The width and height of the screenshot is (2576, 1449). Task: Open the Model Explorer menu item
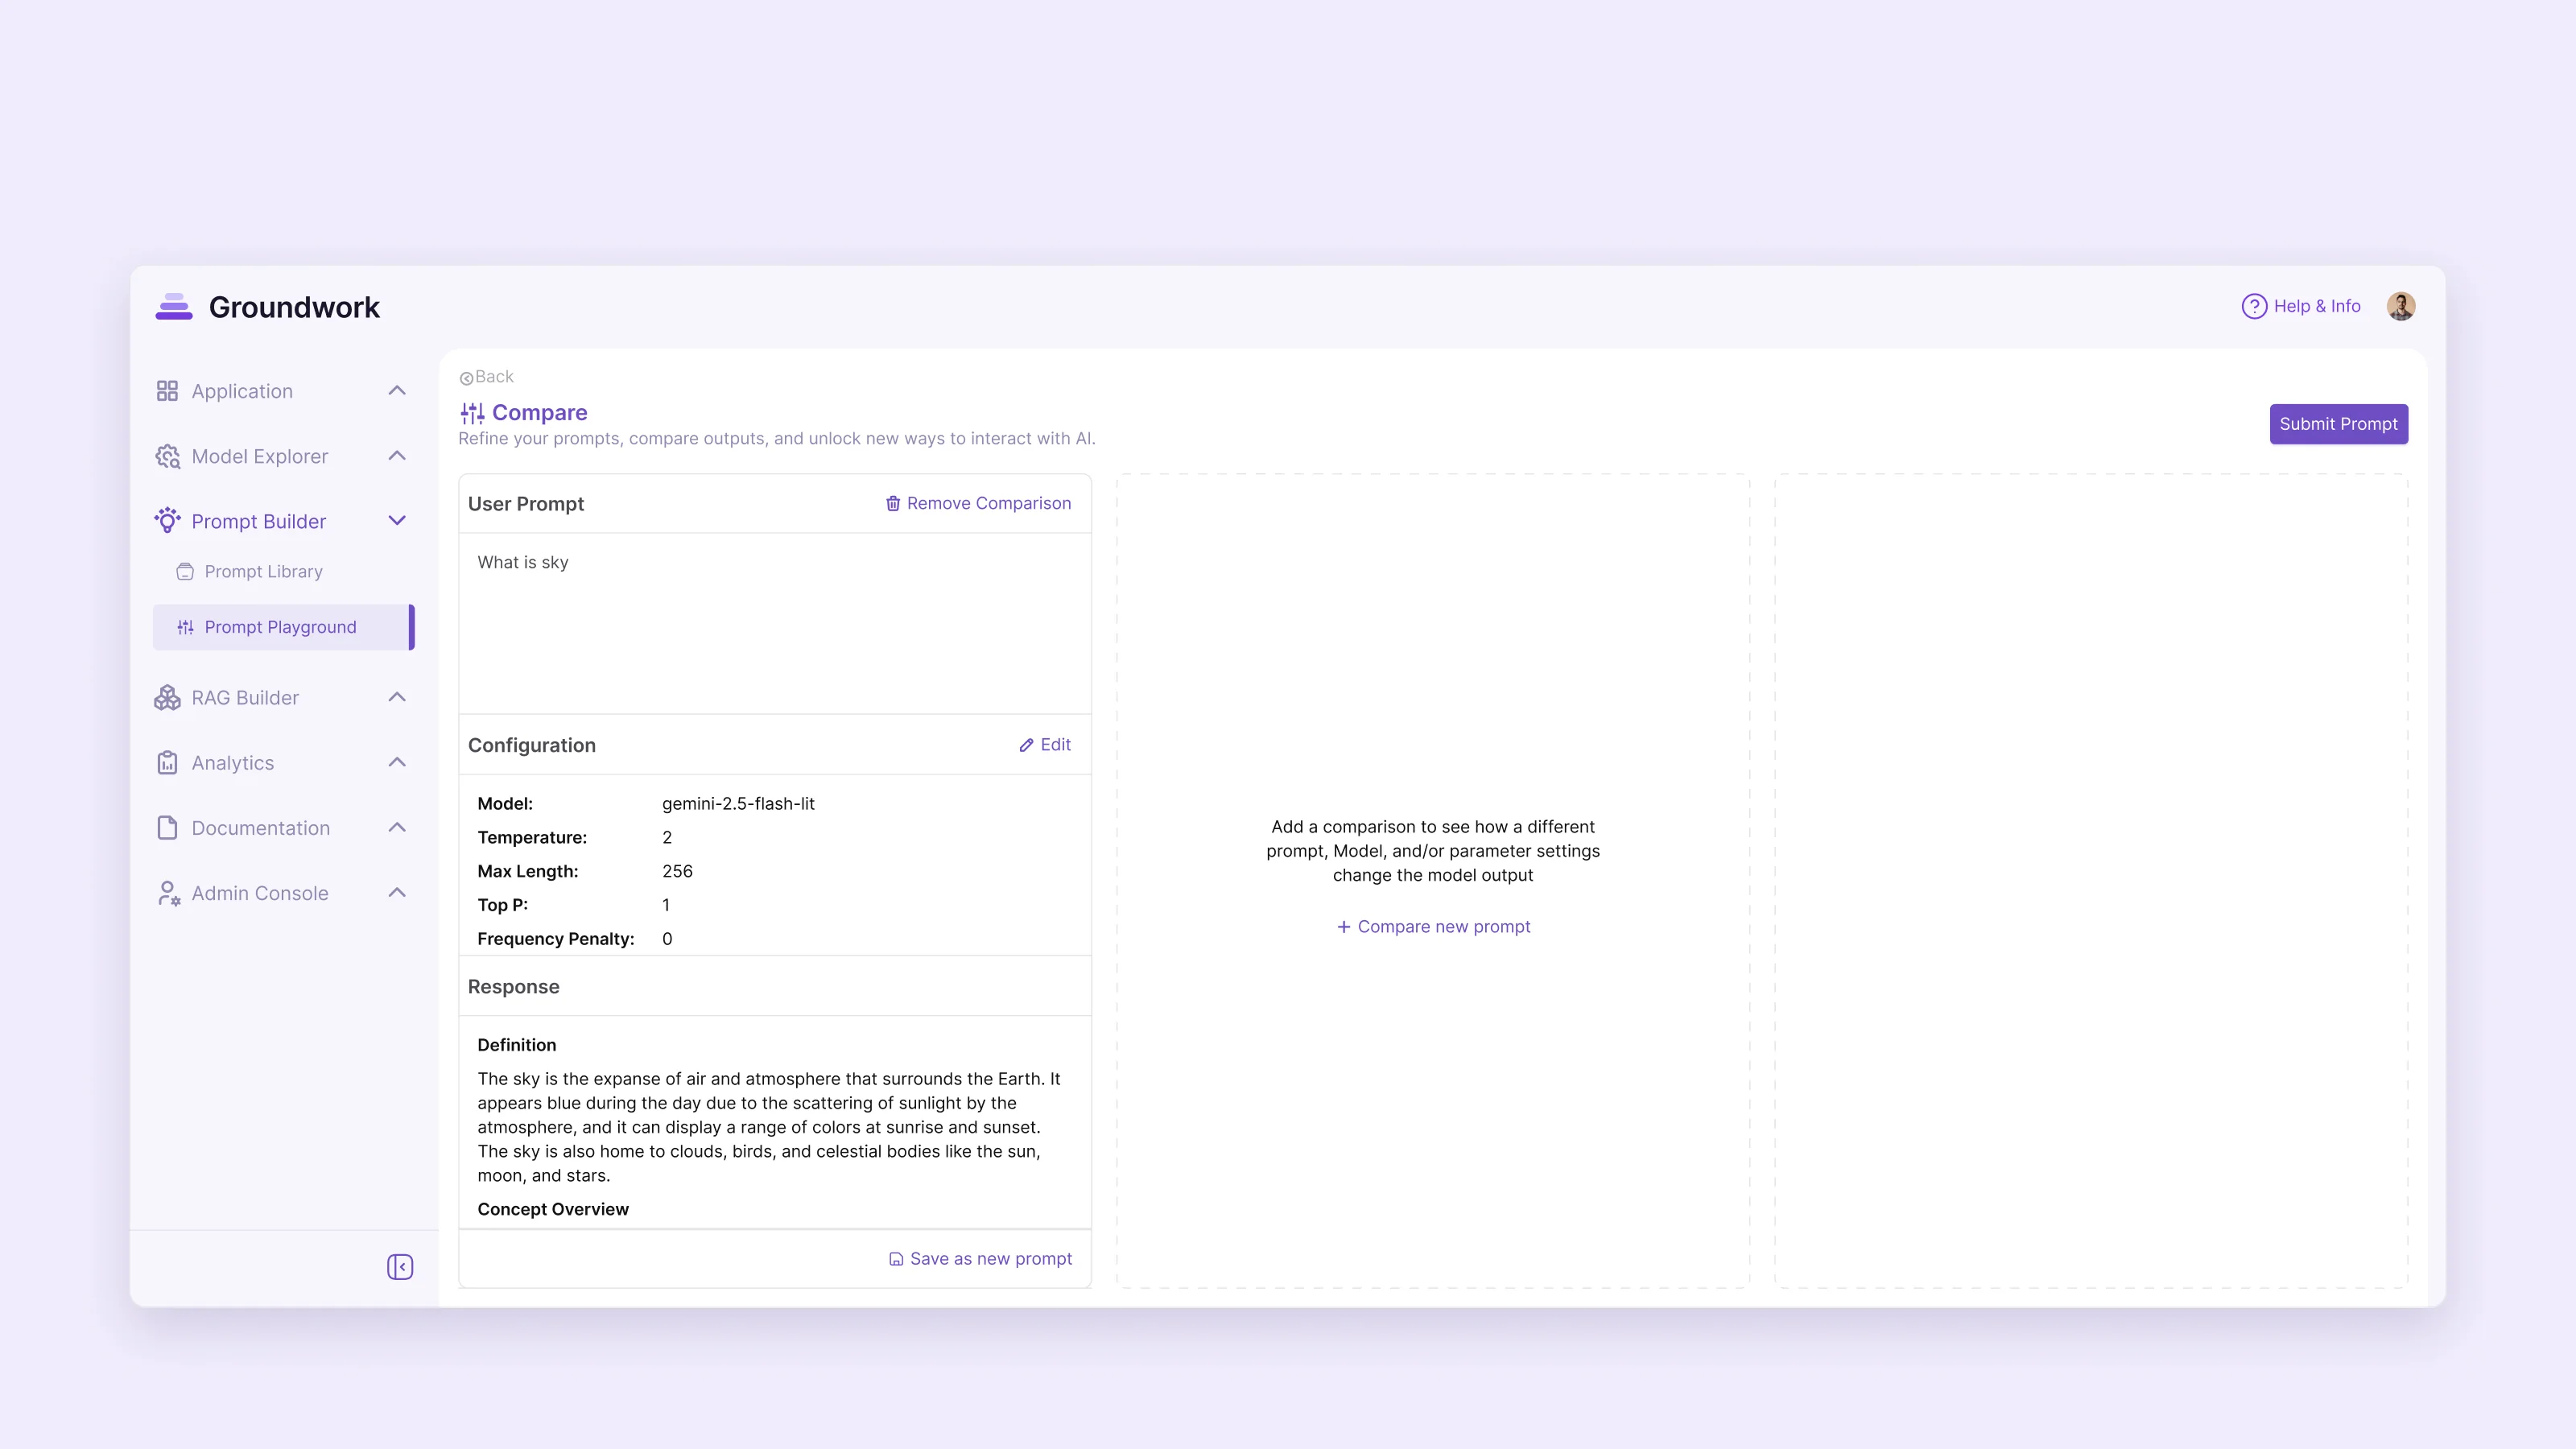[x=260, y=456]
